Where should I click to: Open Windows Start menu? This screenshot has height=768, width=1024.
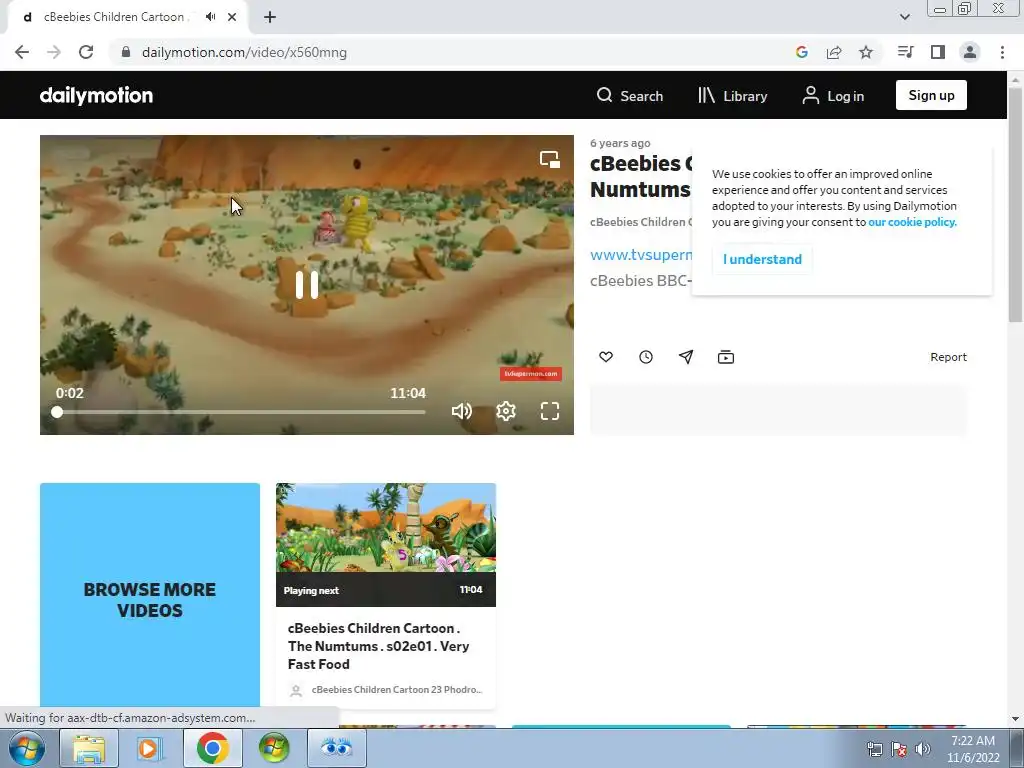[x=26, y=748]
